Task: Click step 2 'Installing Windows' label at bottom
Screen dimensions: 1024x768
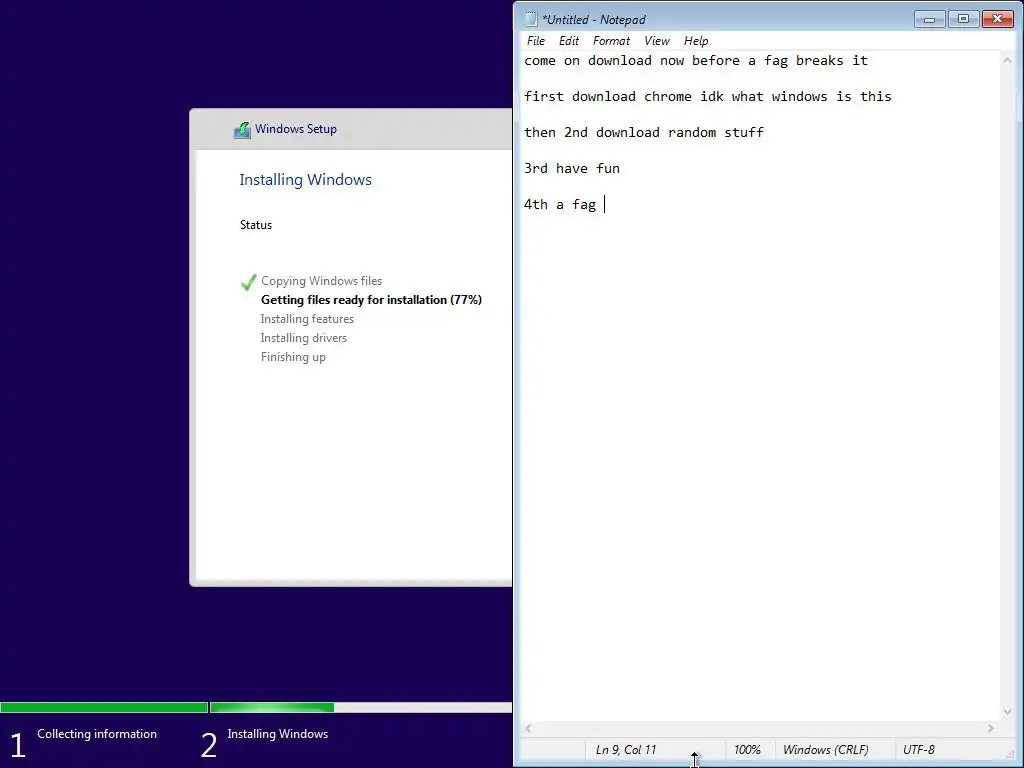Action: (x=278, y=734)
